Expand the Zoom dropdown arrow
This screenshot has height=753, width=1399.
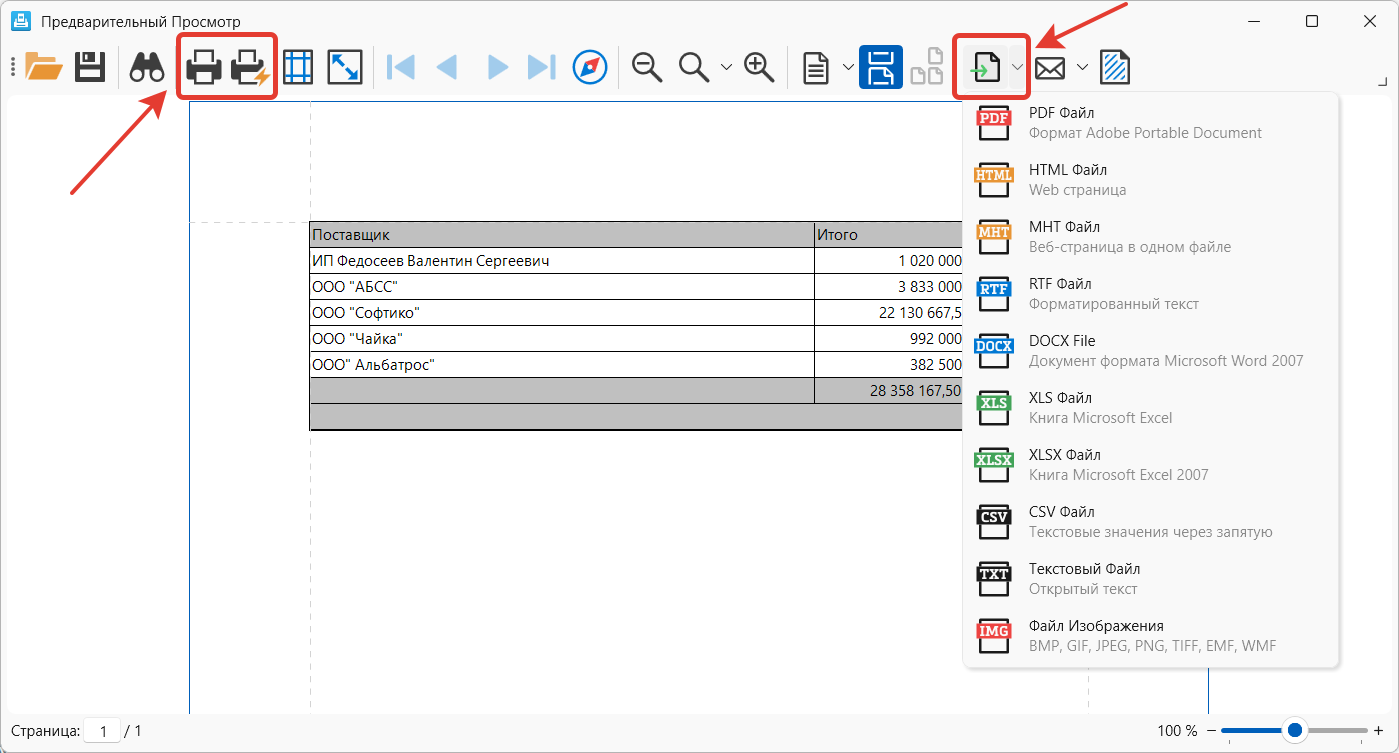click(x=727, y=67)
